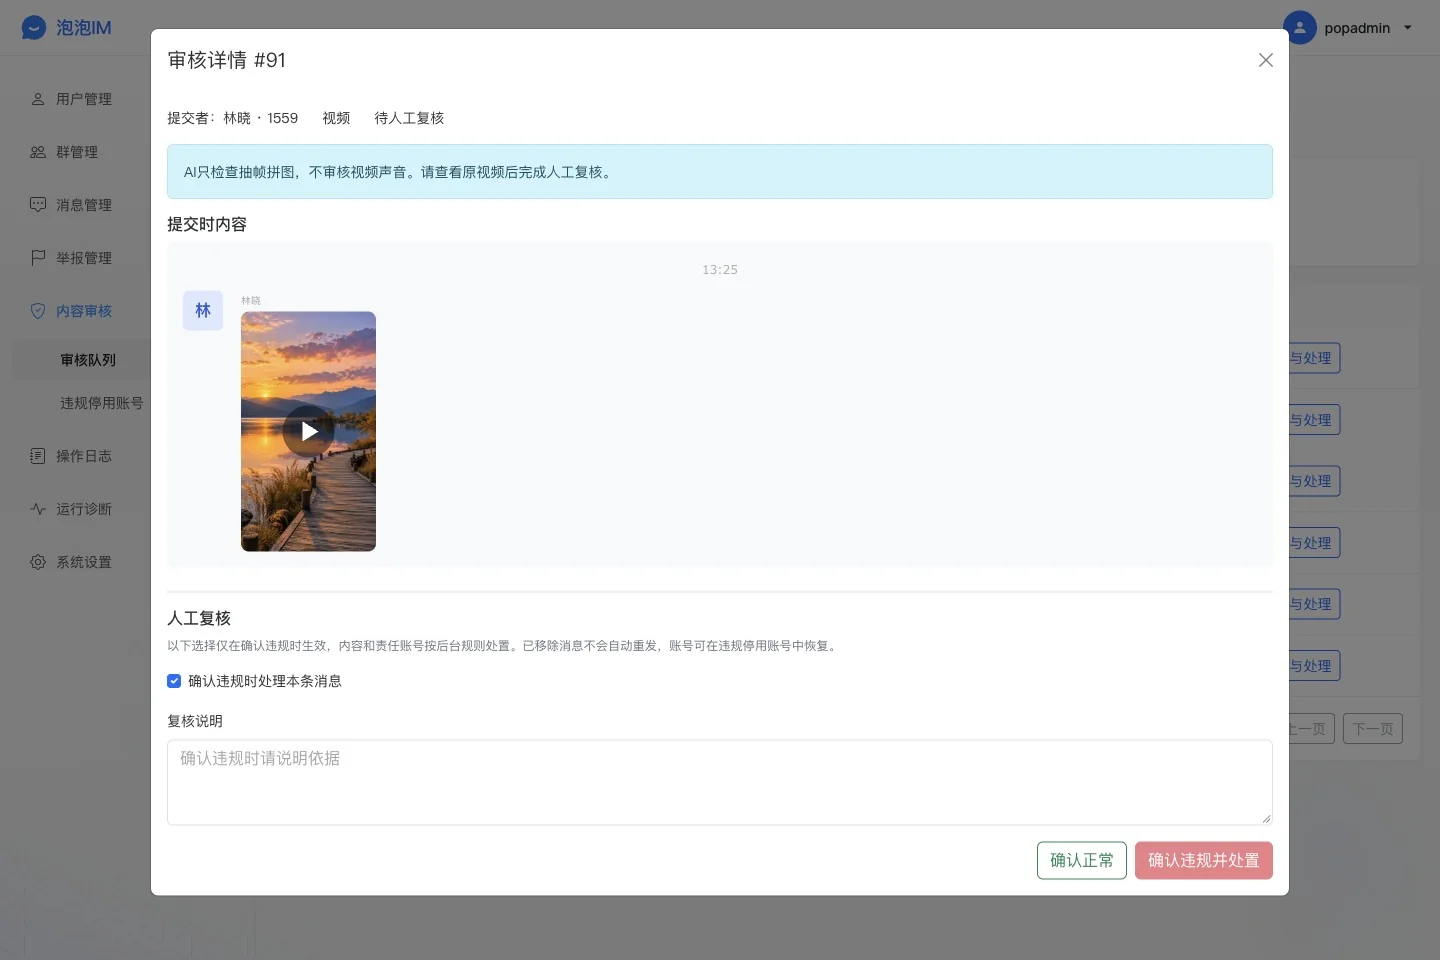Click submitter text 林晓 · 1559

260,118
